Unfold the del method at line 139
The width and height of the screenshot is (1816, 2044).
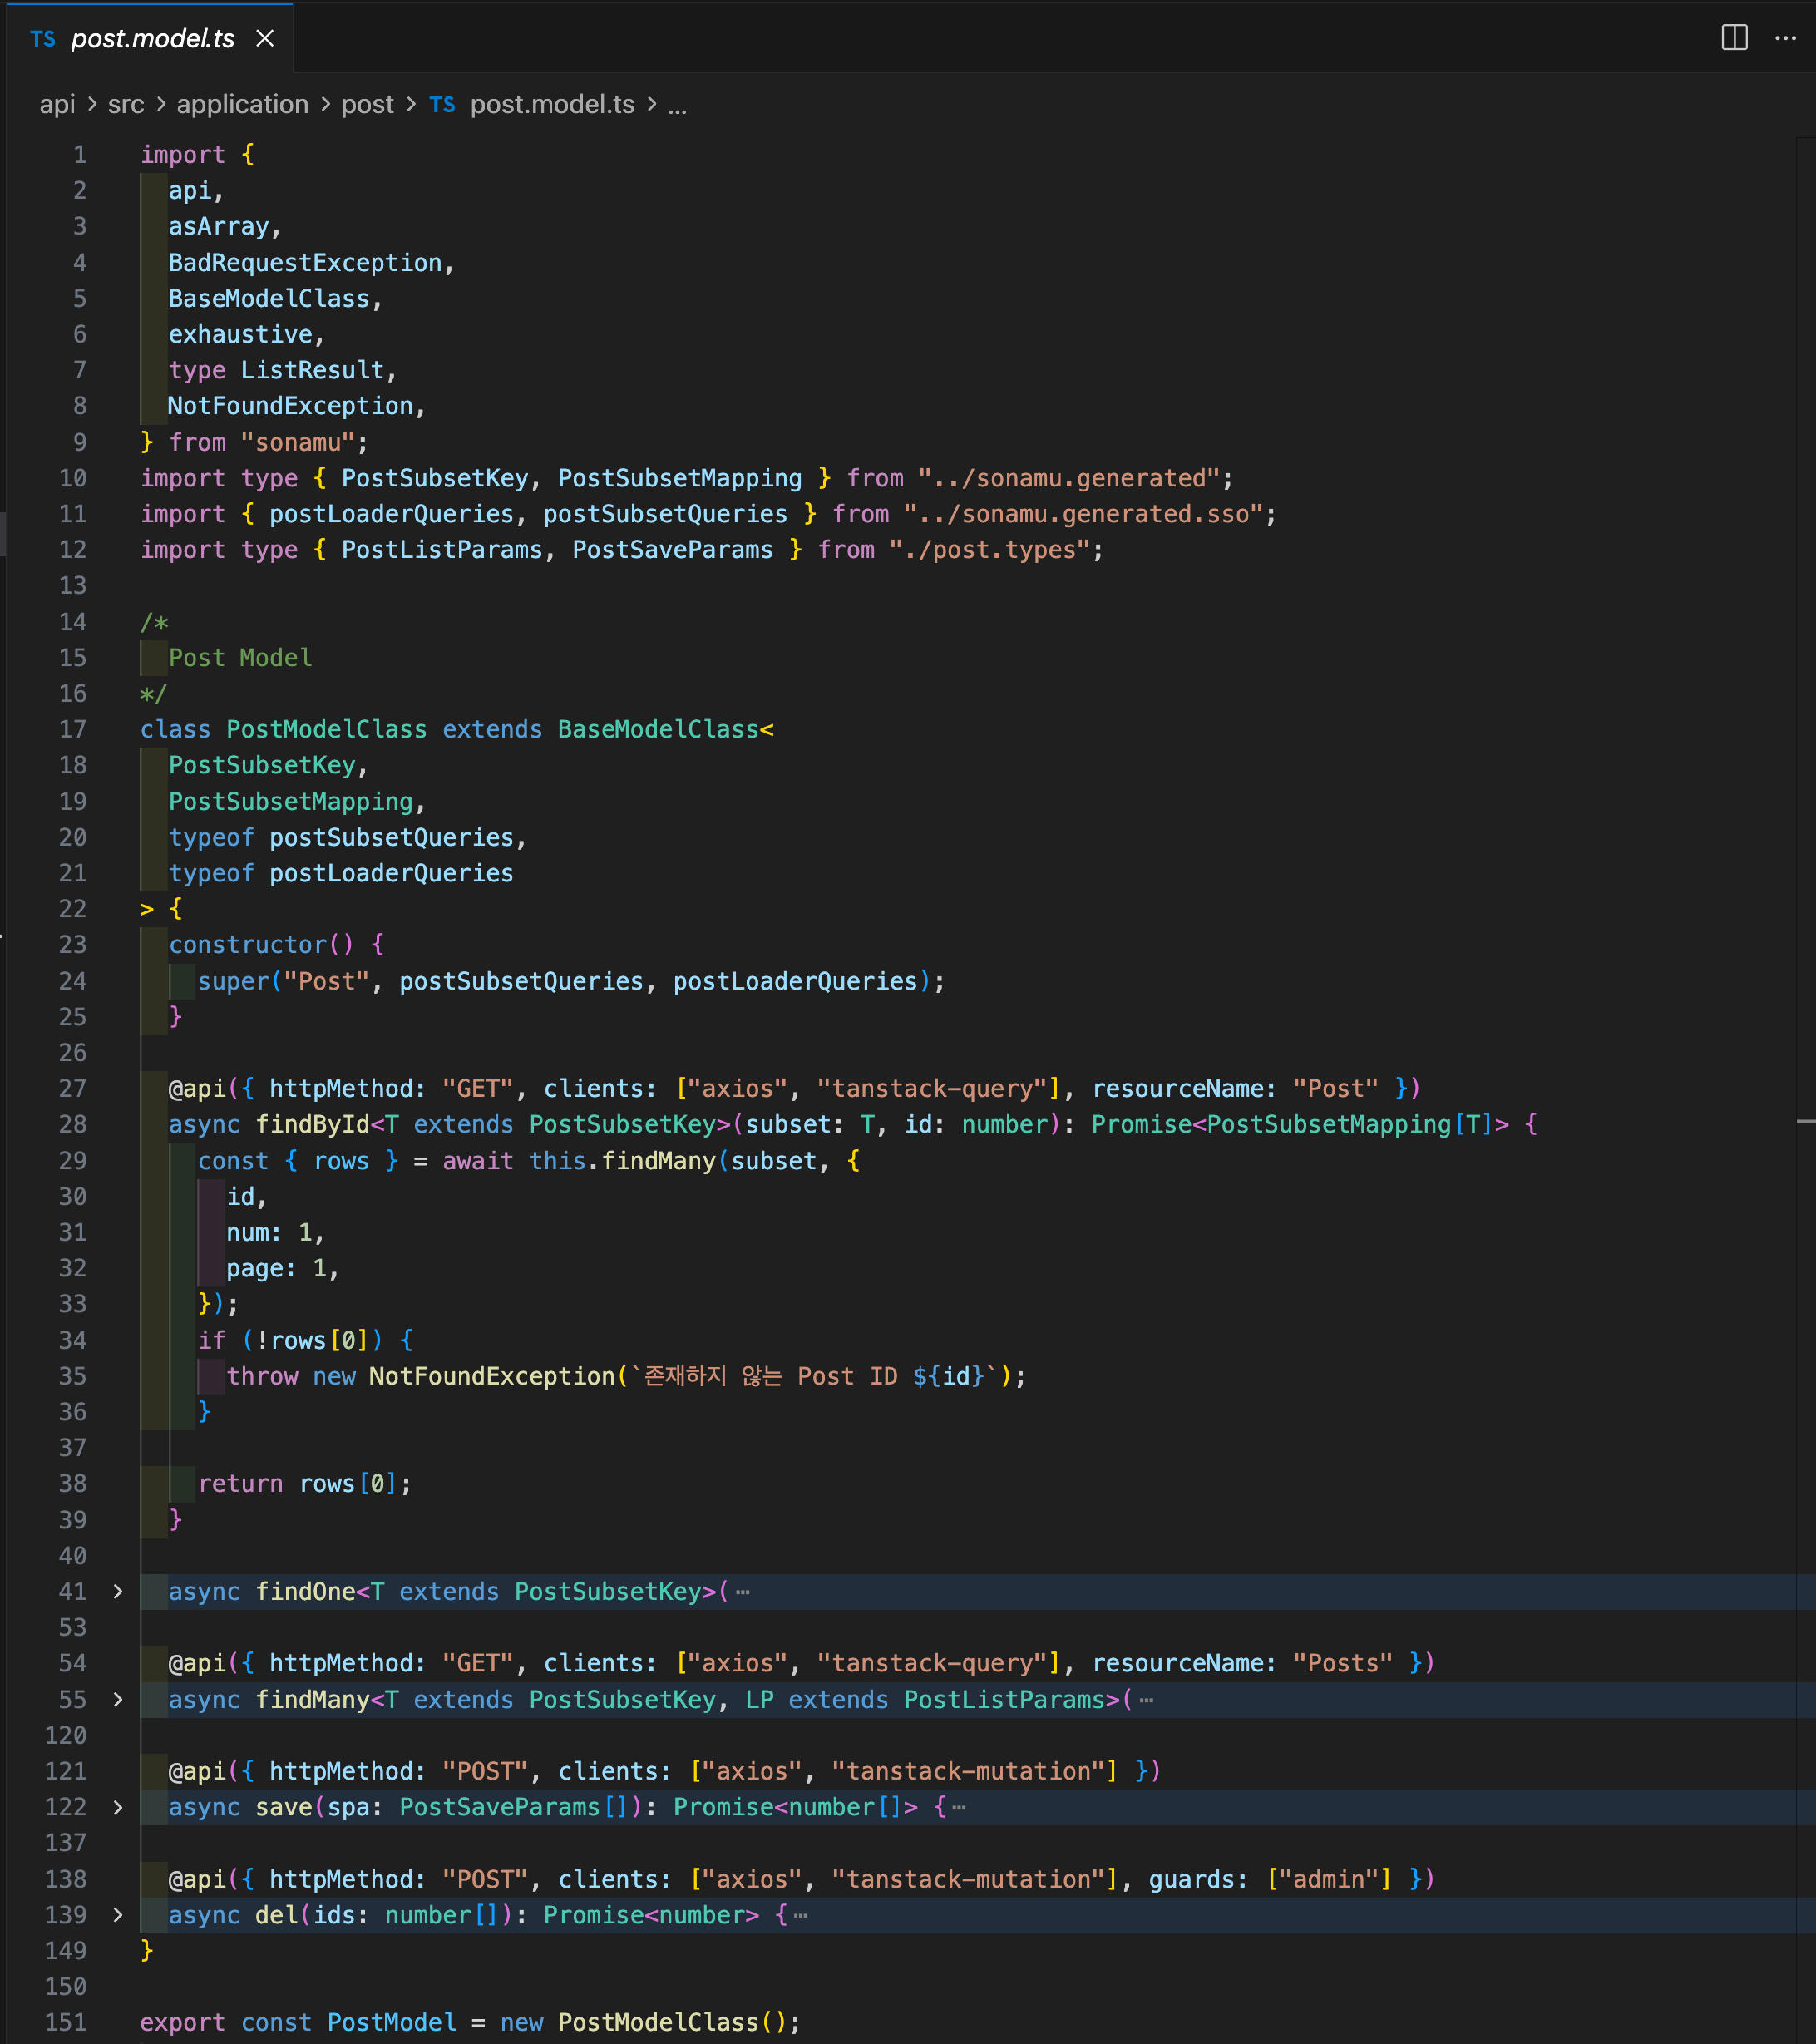(118, 1914)
